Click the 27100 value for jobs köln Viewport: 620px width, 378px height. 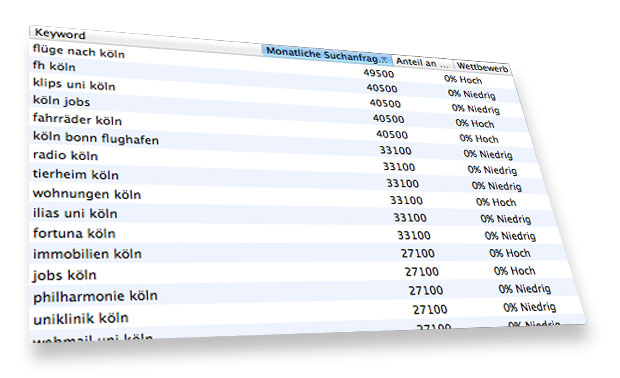pyautogui.click(x=422, y=272)
